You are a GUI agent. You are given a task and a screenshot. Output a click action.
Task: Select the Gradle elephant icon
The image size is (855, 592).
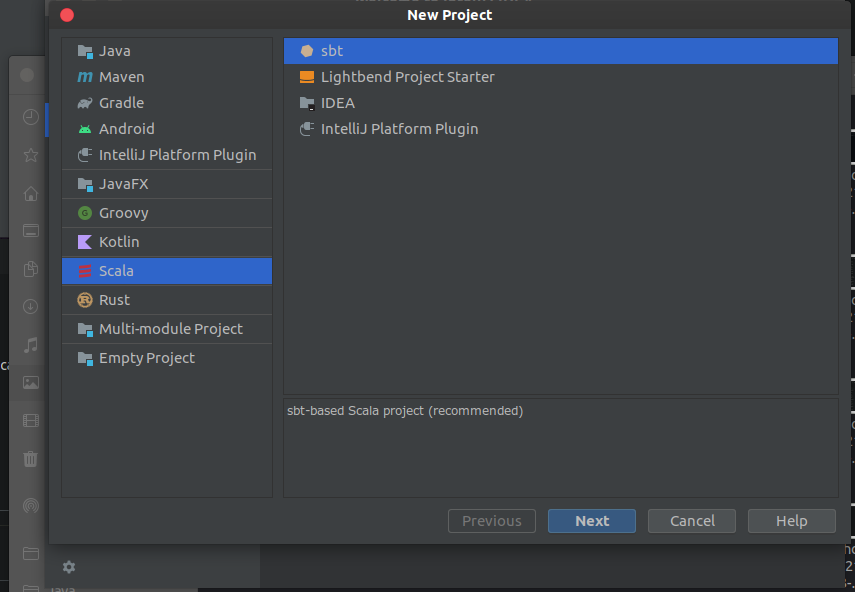85,103
